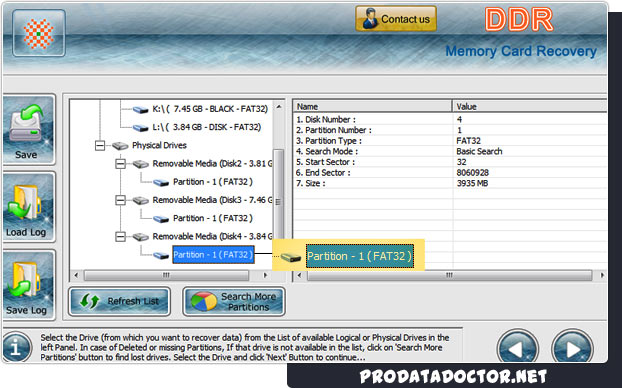Select Removable Media Disk4 entry
The image size is (622, 388).
212,236
